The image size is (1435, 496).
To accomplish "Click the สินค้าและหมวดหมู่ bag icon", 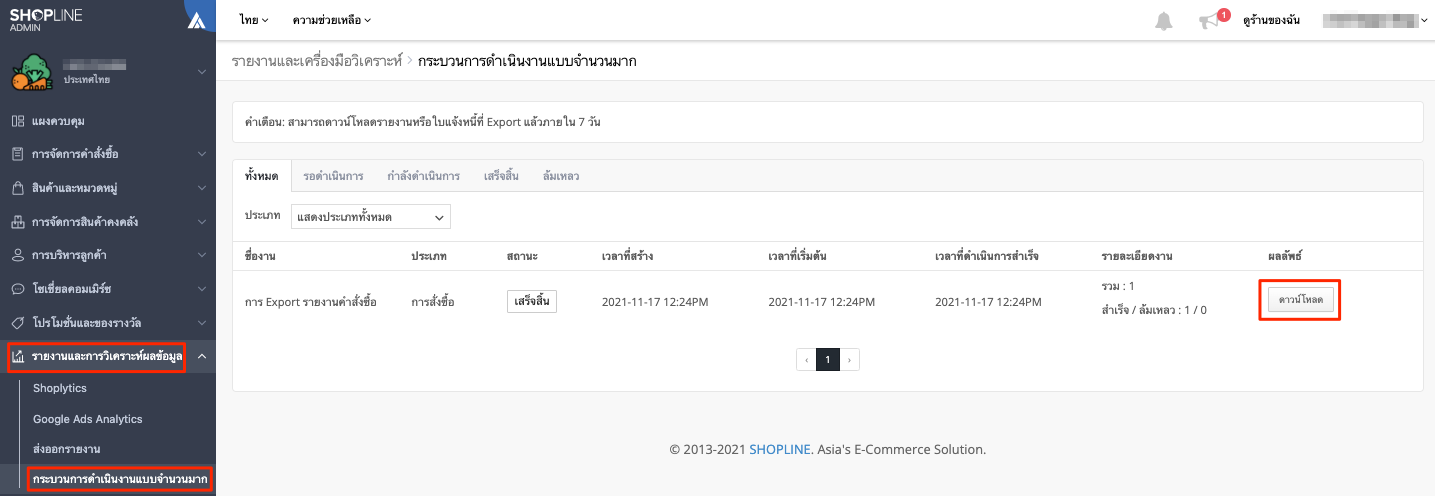I will [18, 188].
